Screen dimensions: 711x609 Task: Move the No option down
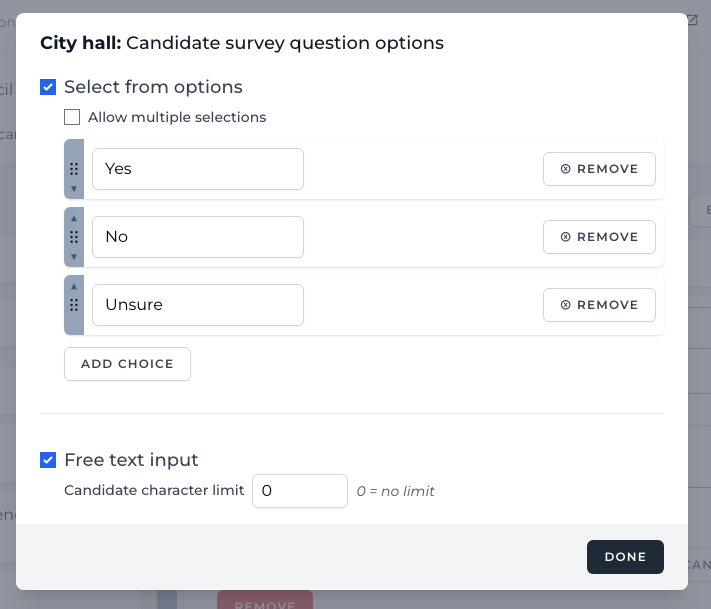pos(74,257)
